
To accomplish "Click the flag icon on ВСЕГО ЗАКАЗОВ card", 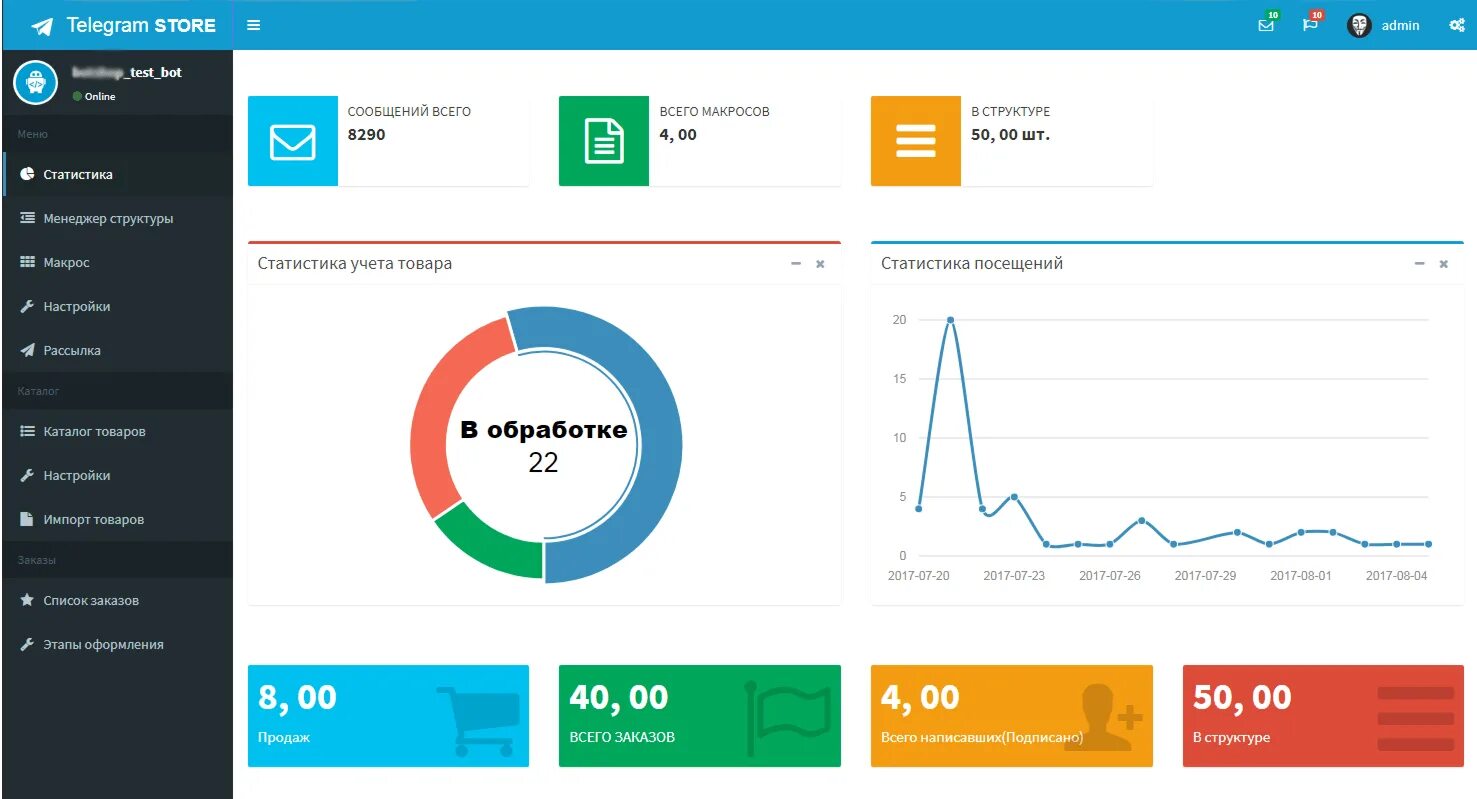I will coord(789,719).
